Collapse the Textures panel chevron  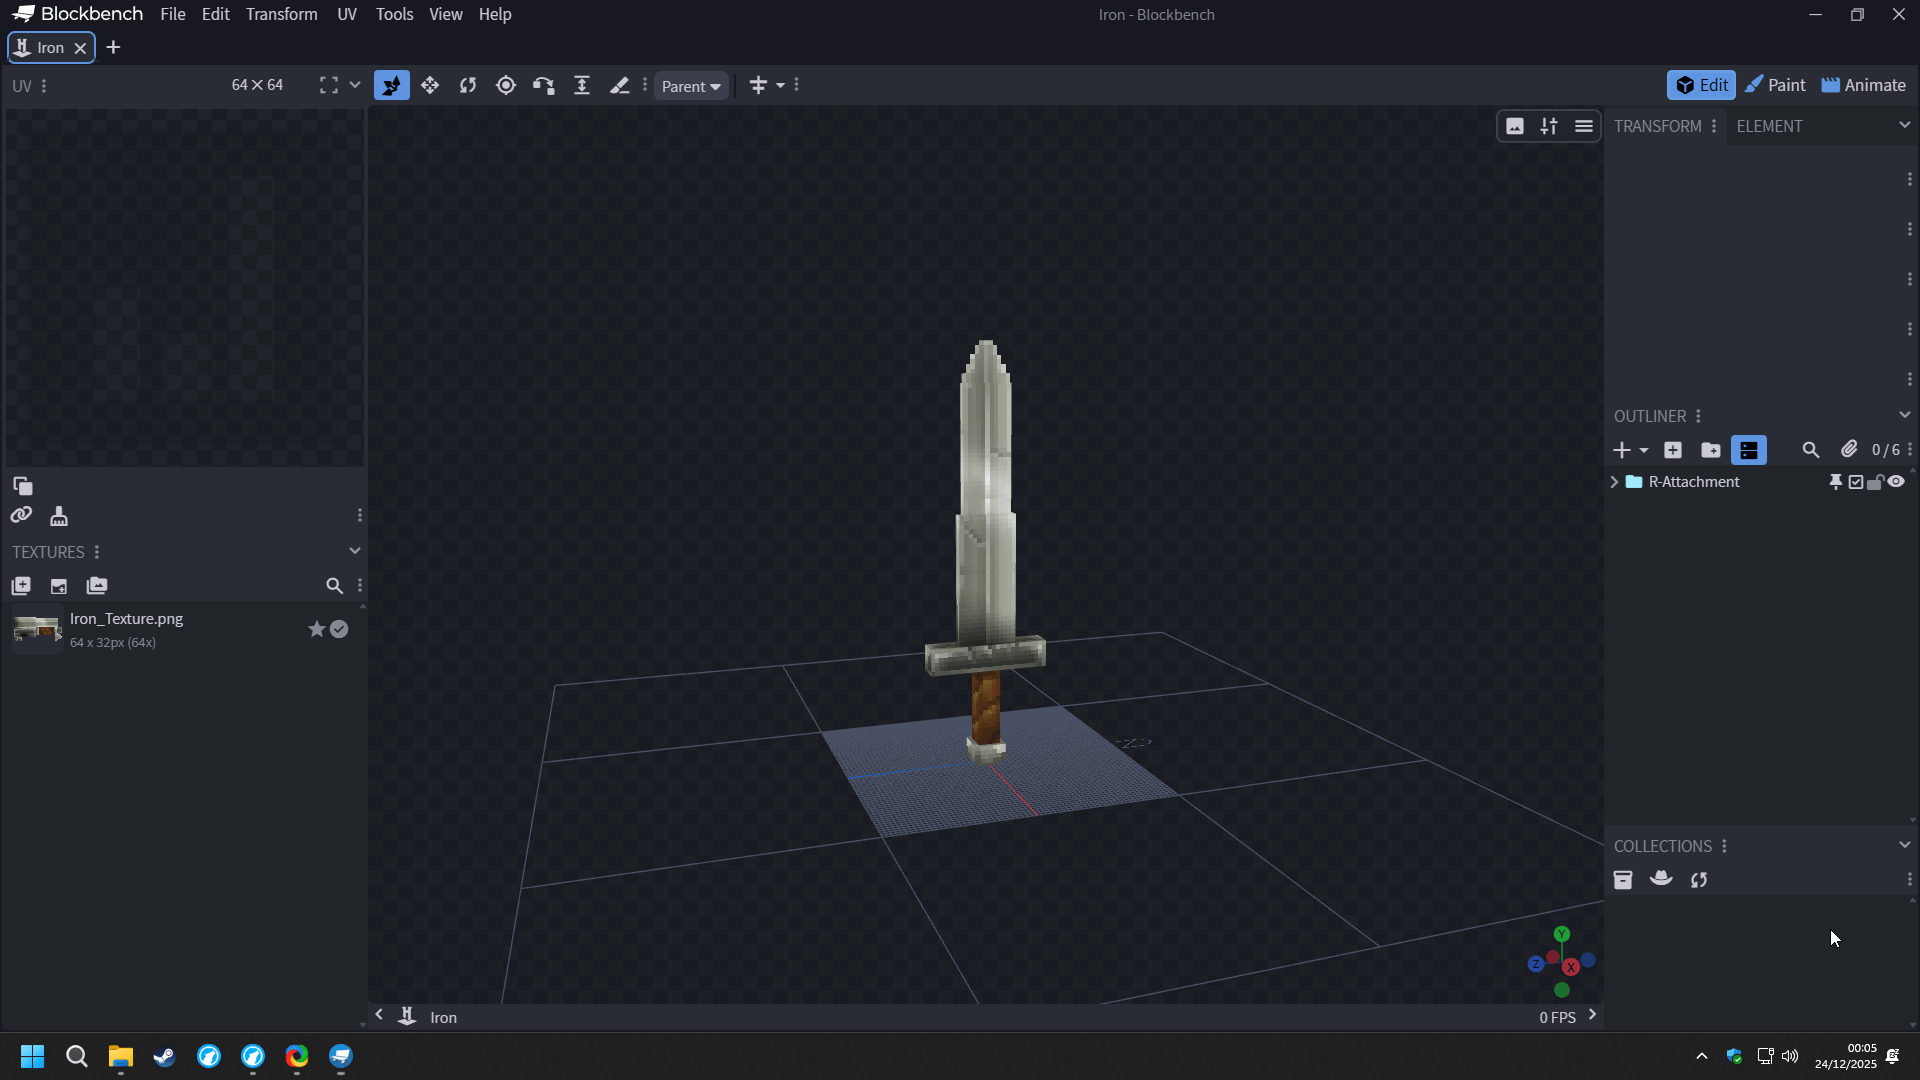354,551
